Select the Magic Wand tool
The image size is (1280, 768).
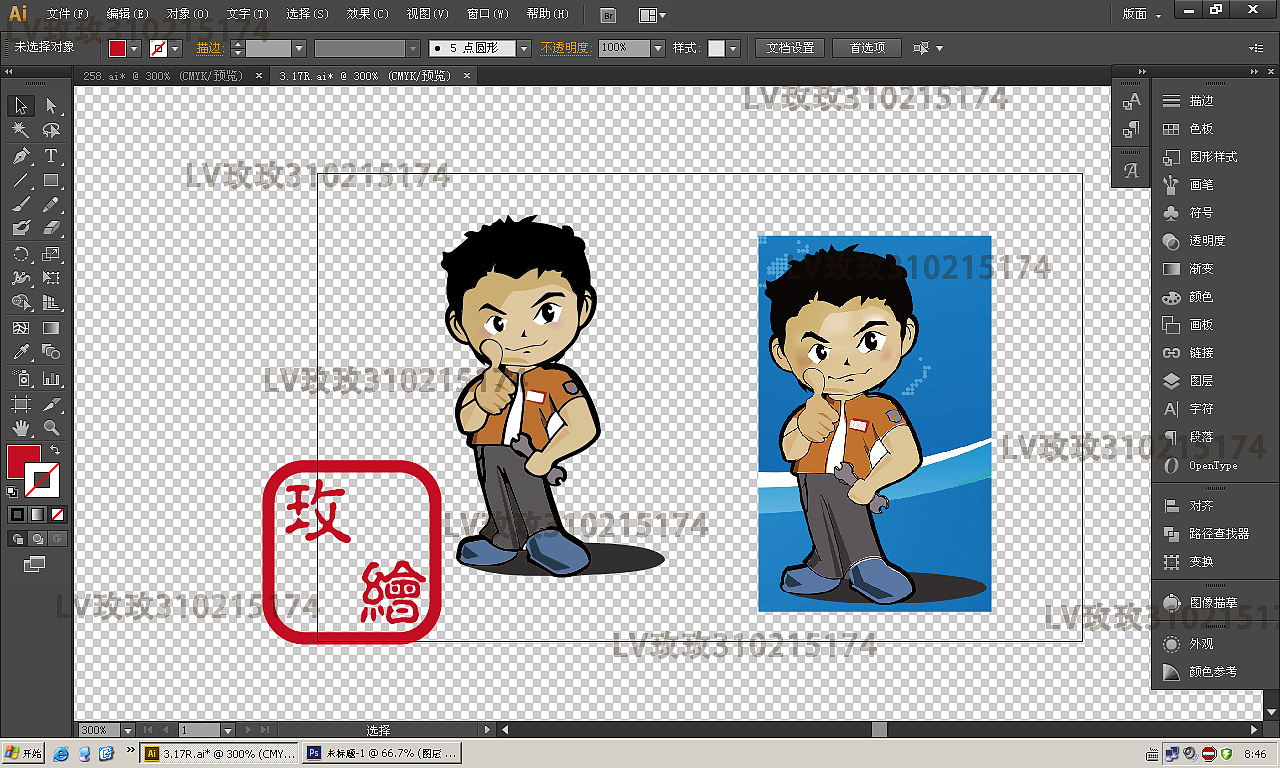21,130
